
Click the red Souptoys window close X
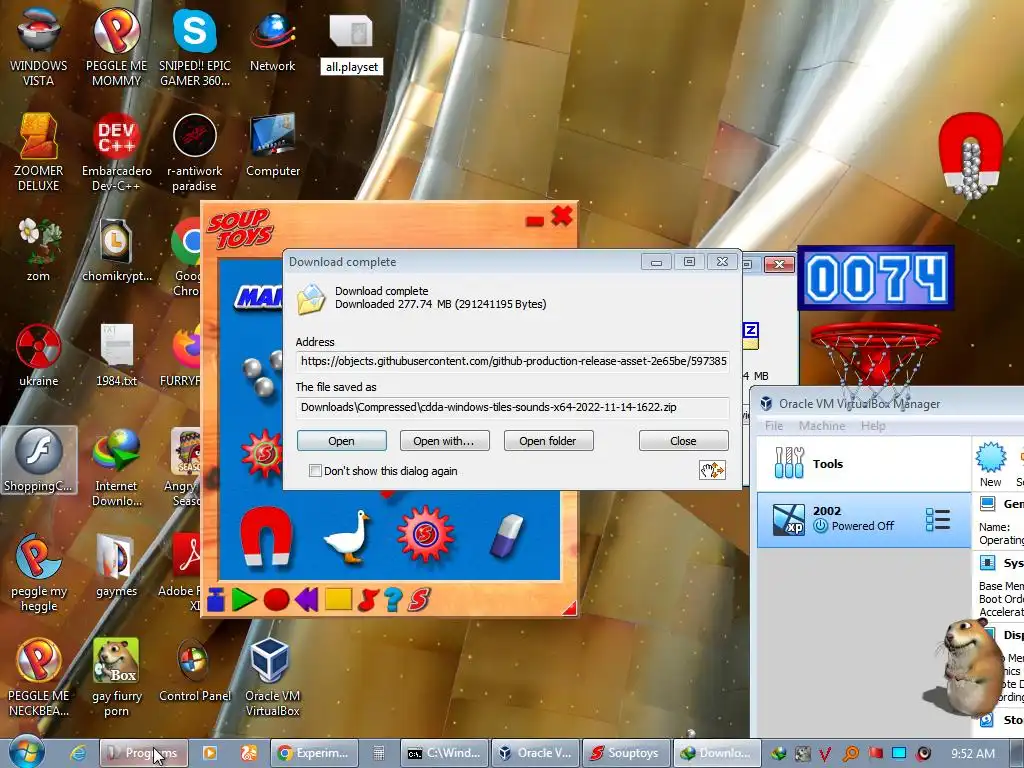(x=562, y=216)
